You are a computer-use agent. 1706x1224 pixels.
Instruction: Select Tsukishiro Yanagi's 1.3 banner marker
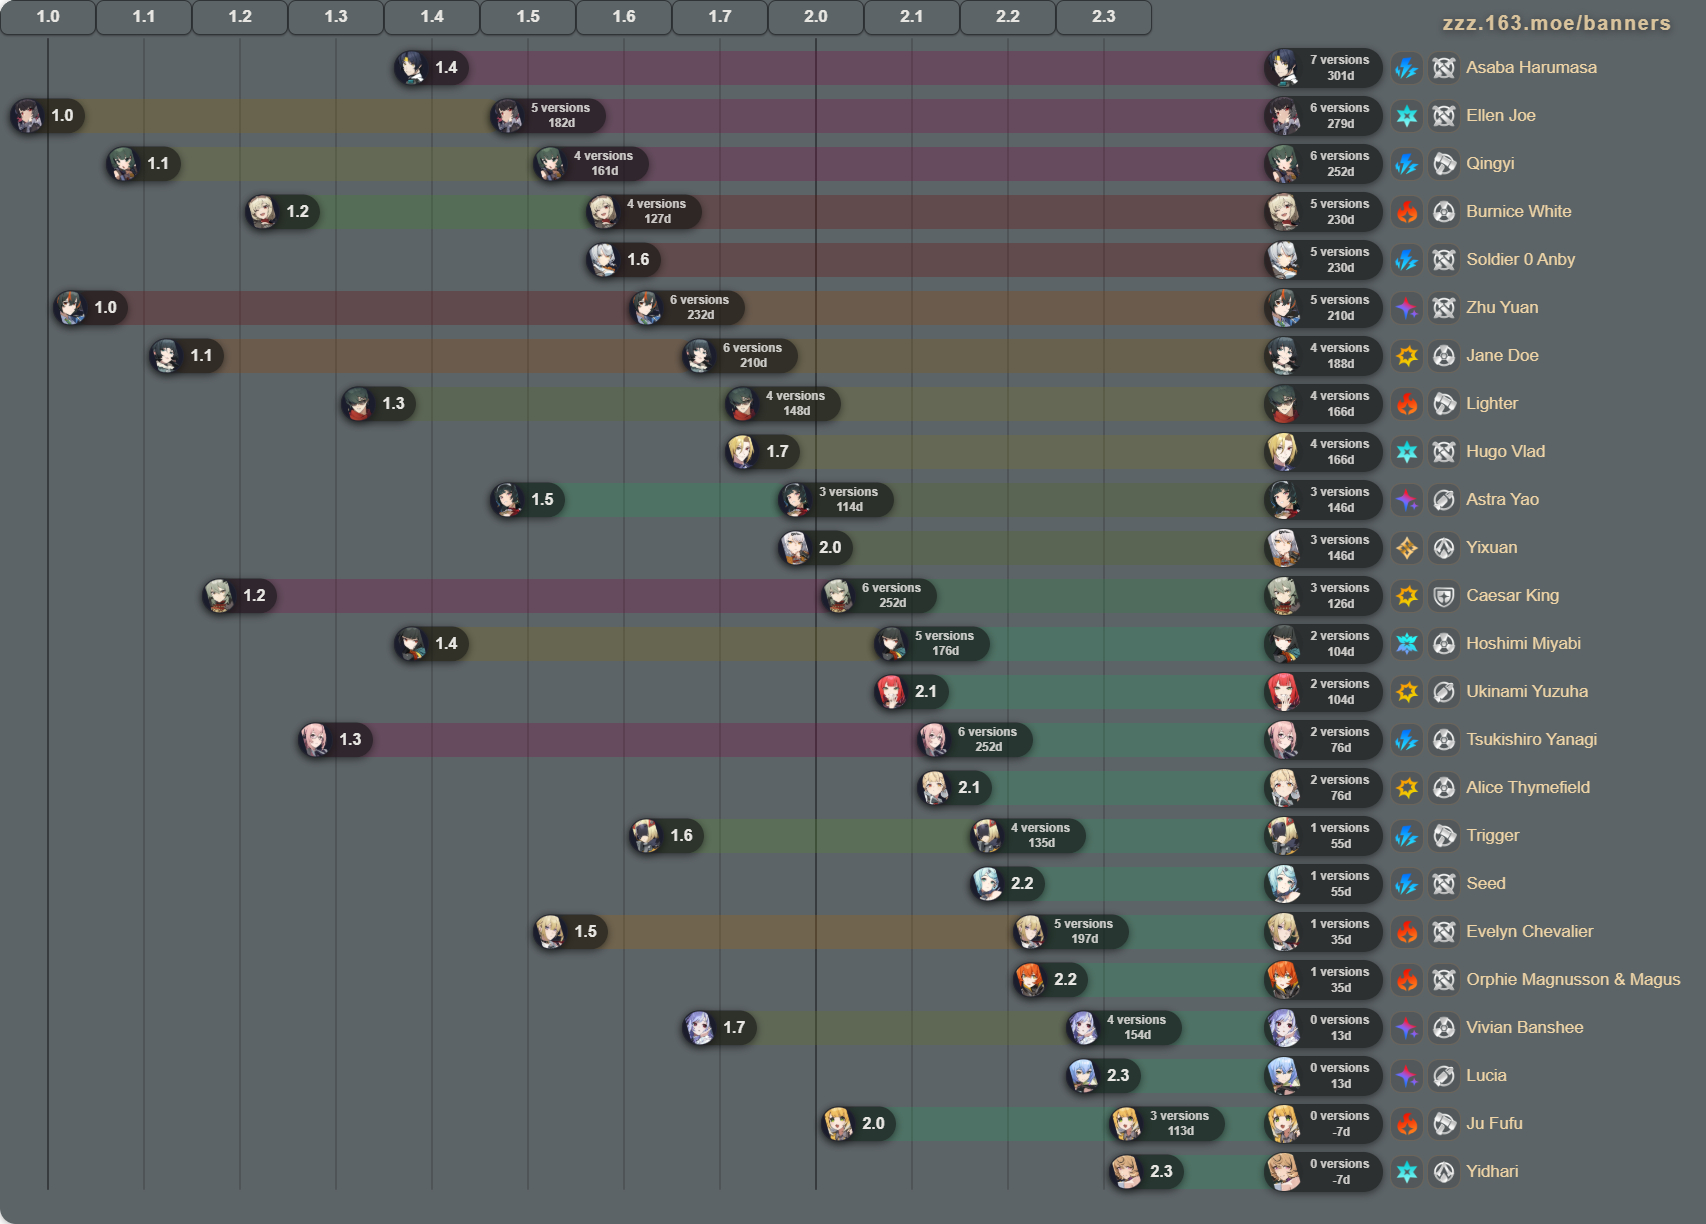335,740
